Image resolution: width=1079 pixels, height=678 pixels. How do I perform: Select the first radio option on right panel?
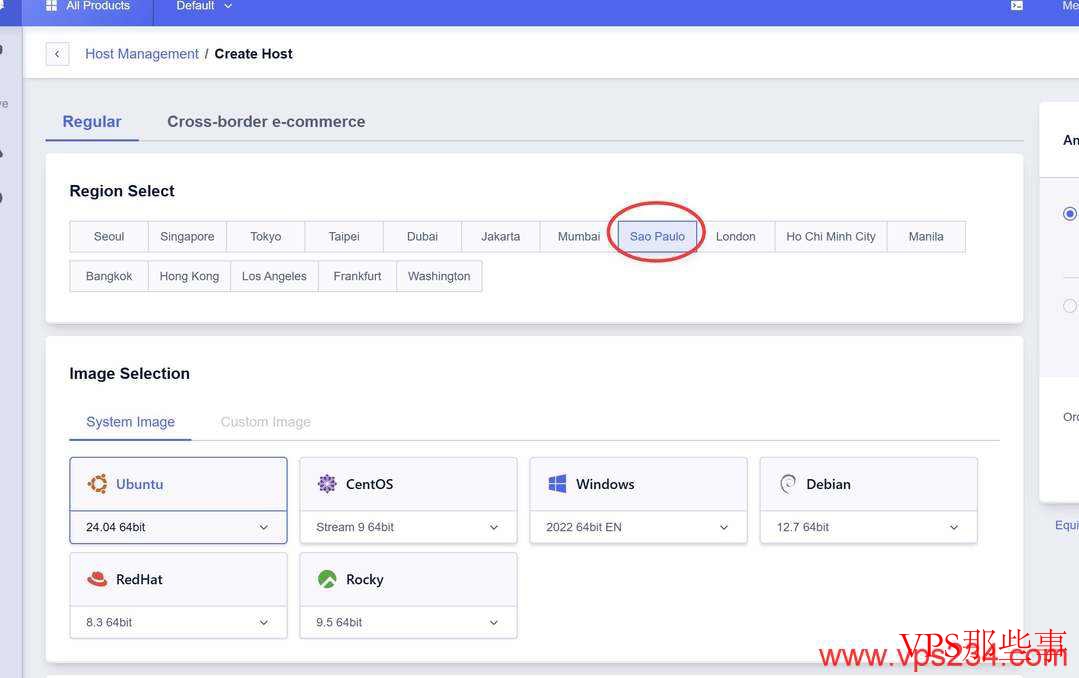pyautogui.click(x=1070, y=214)
